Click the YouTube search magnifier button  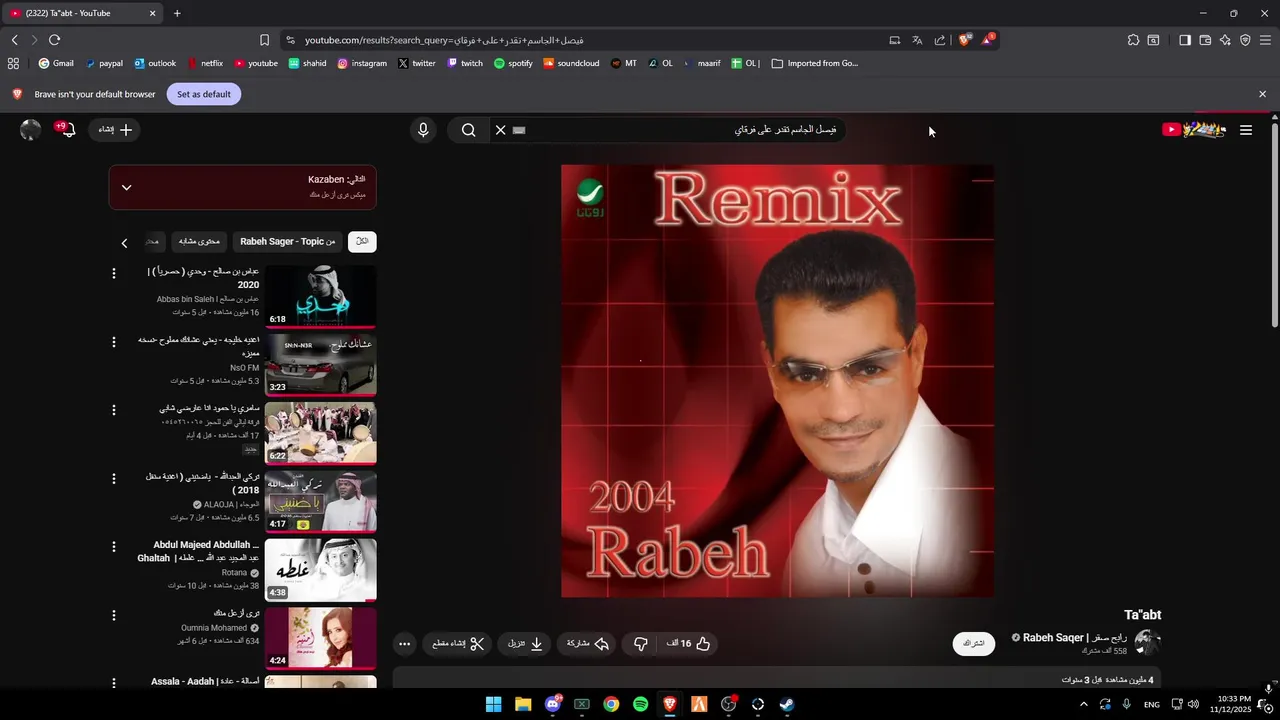[x=468, y=130]
